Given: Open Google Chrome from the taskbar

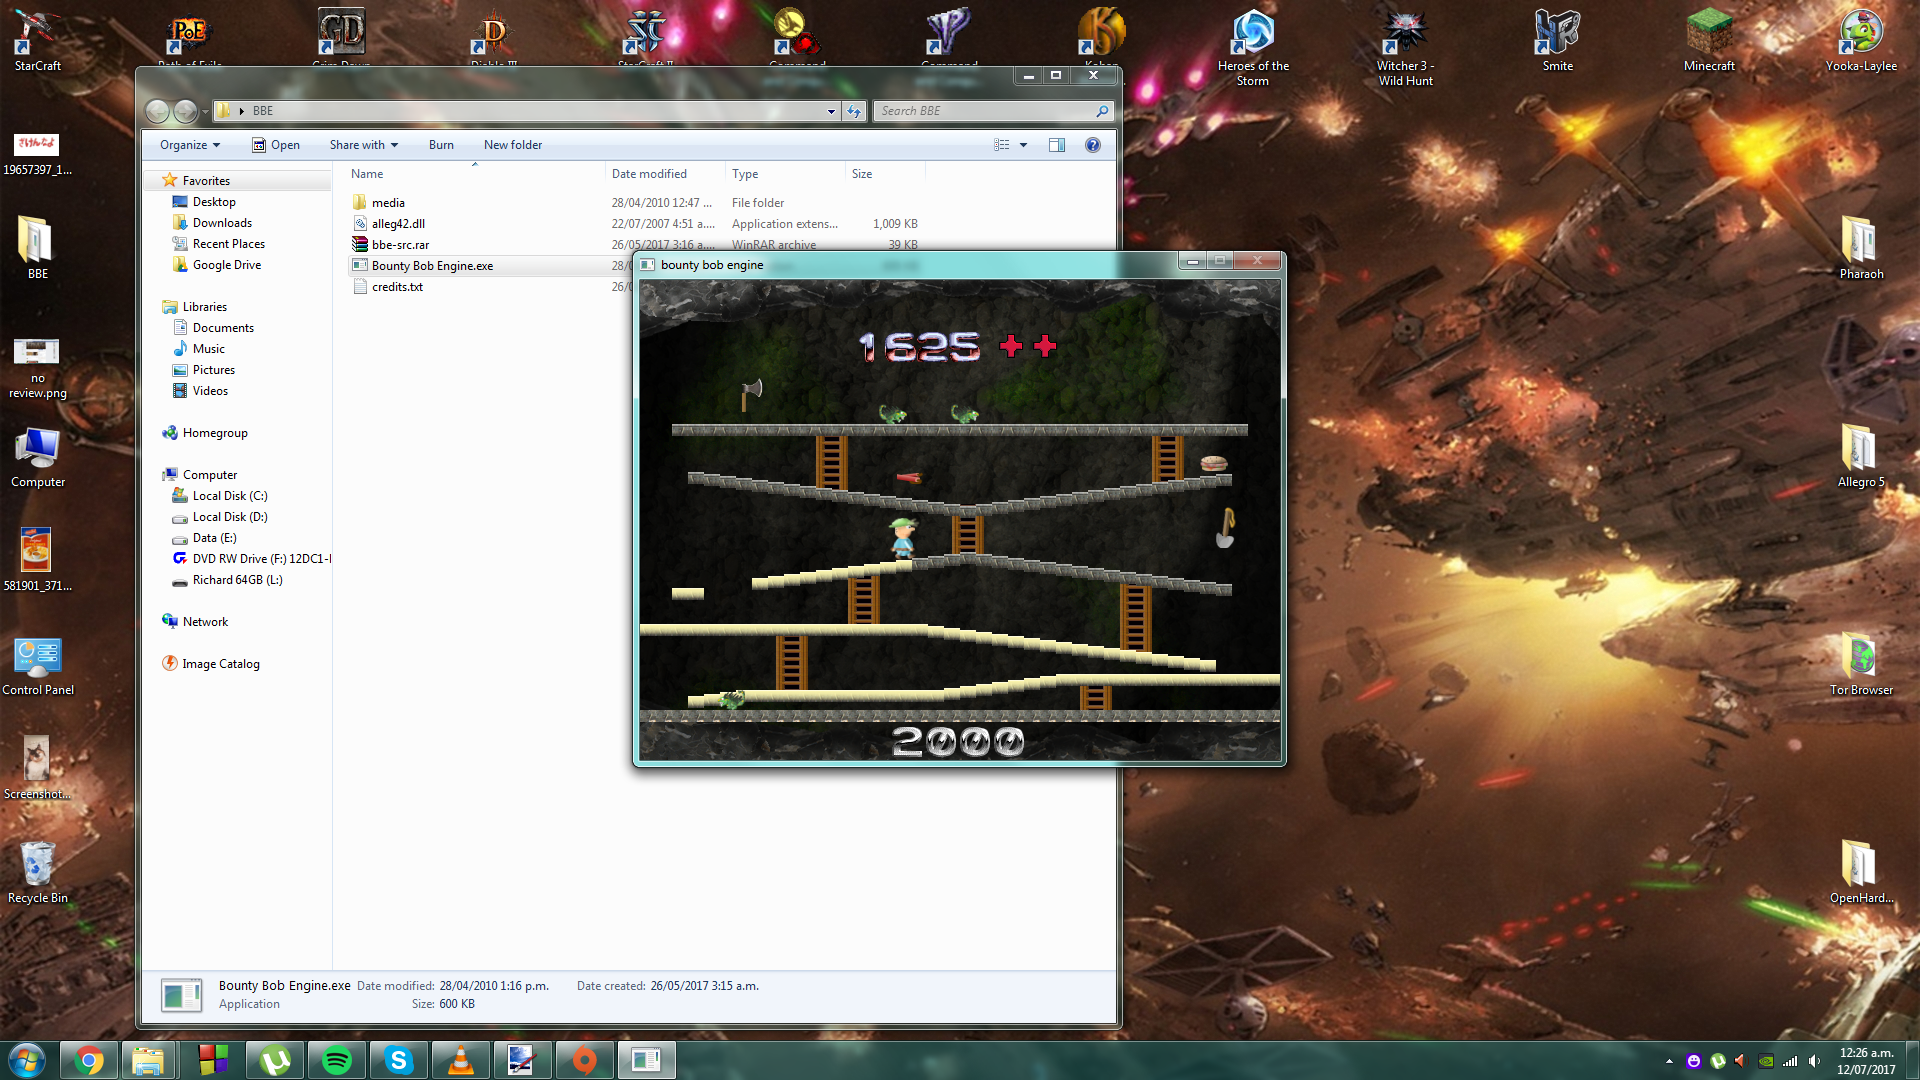Looking at the screenshot, I should point(89,1060).
